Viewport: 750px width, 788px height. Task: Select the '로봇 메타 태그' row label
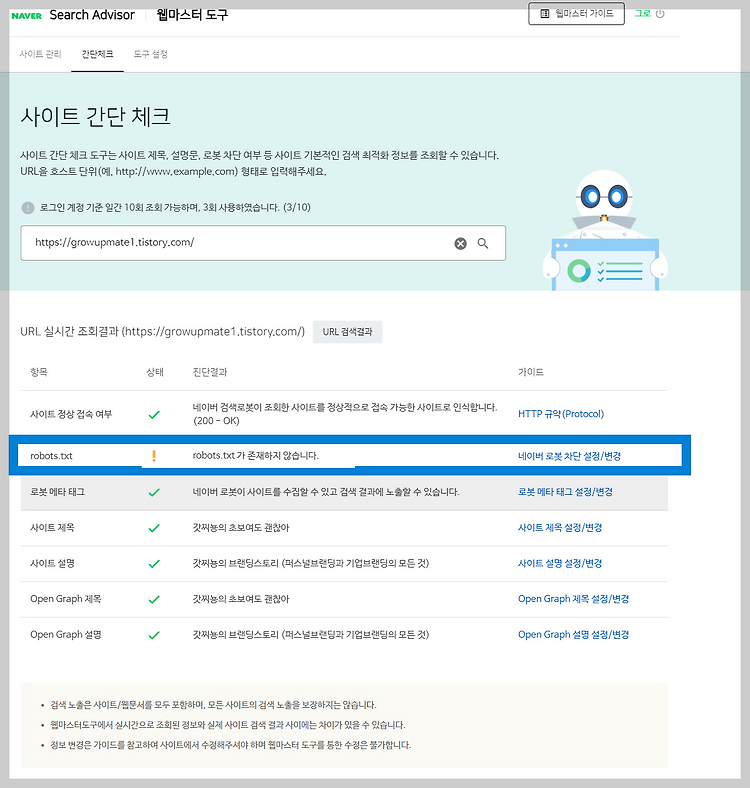[57, 491]
